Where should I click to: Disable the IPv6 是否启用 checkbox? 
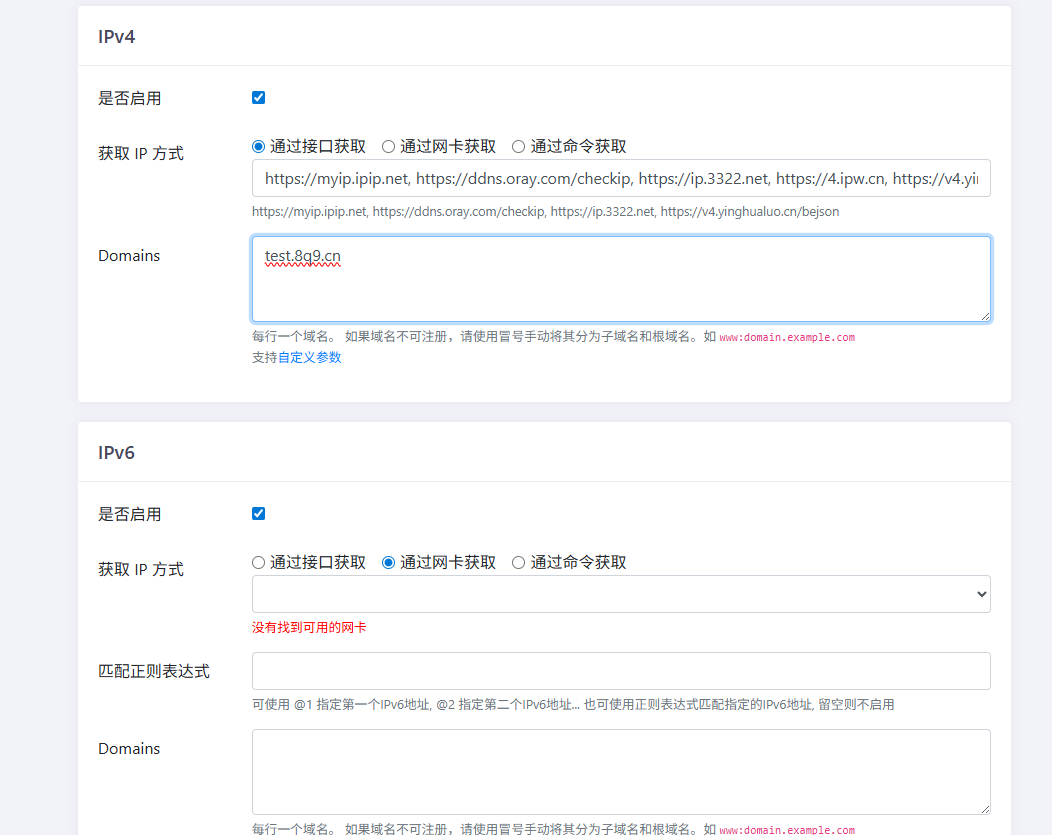pyautogui.click(x=258, y=514)
